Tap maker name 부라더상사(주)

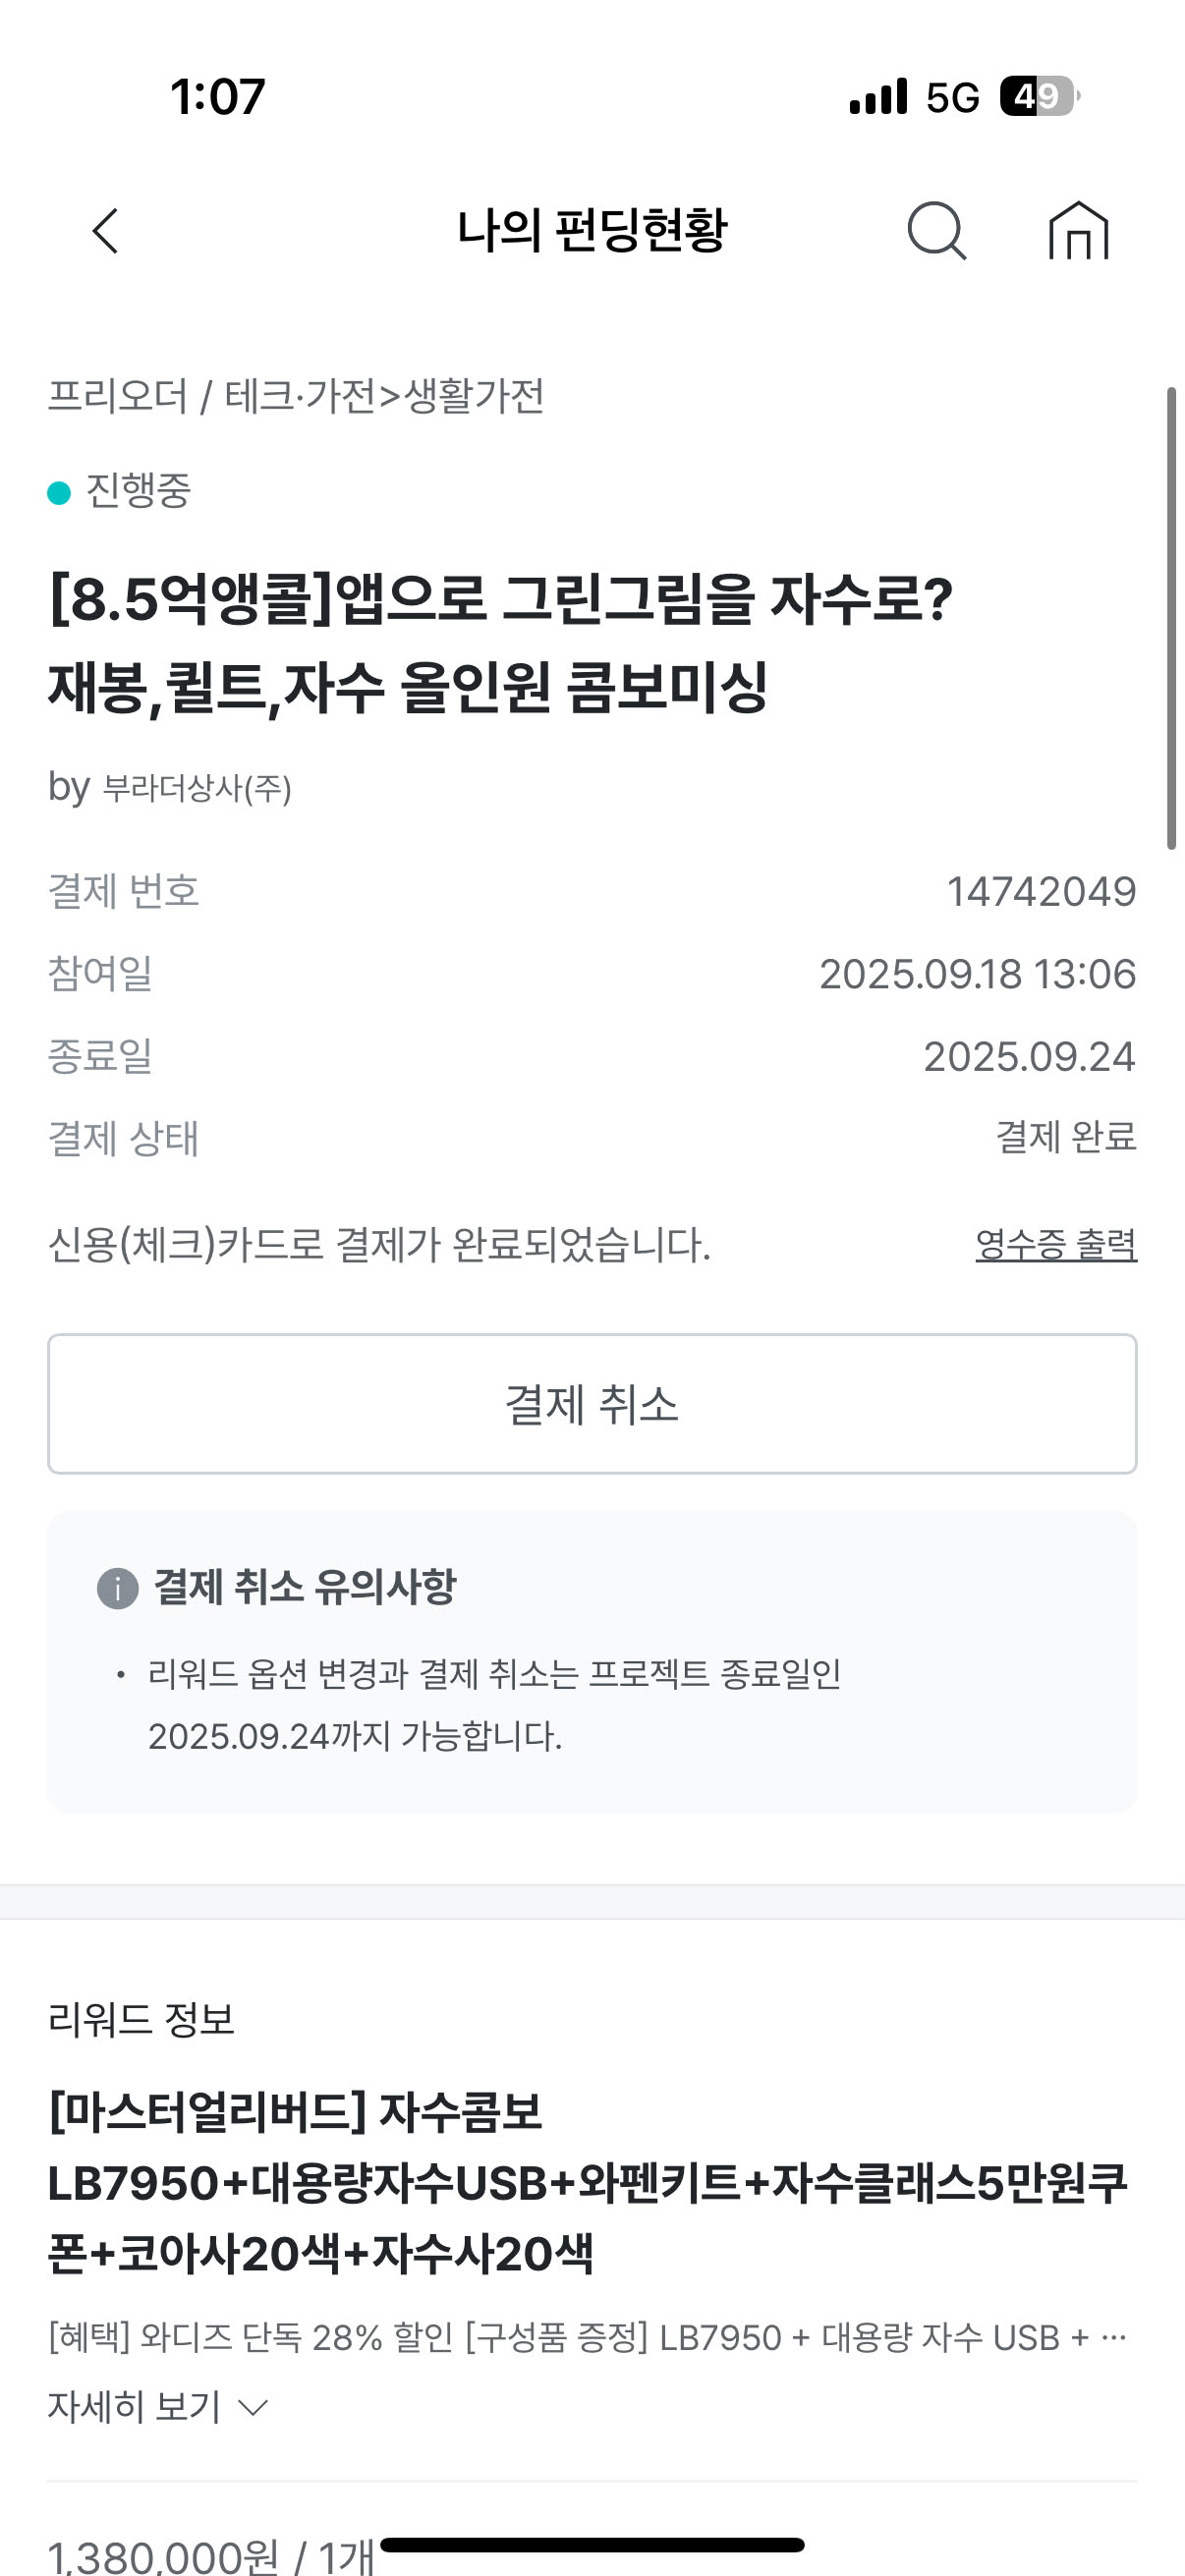click(x=197, y=789)
